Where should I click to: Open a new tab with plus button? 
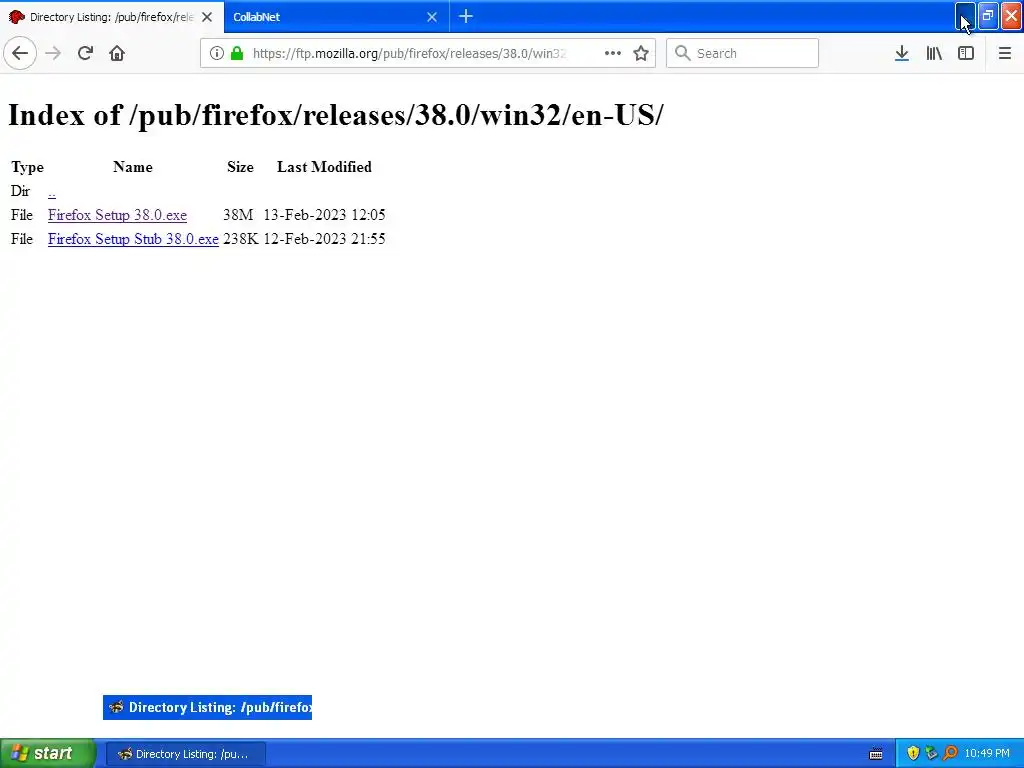point(466,16)
